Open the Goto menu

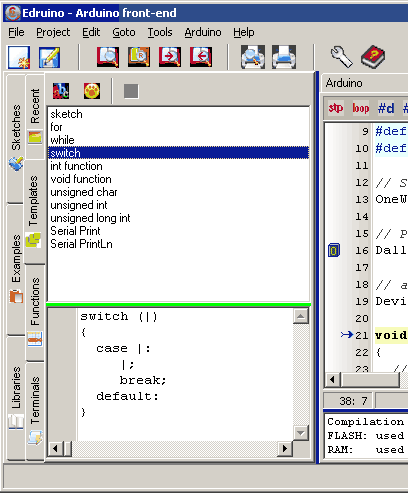pos(124,32)
